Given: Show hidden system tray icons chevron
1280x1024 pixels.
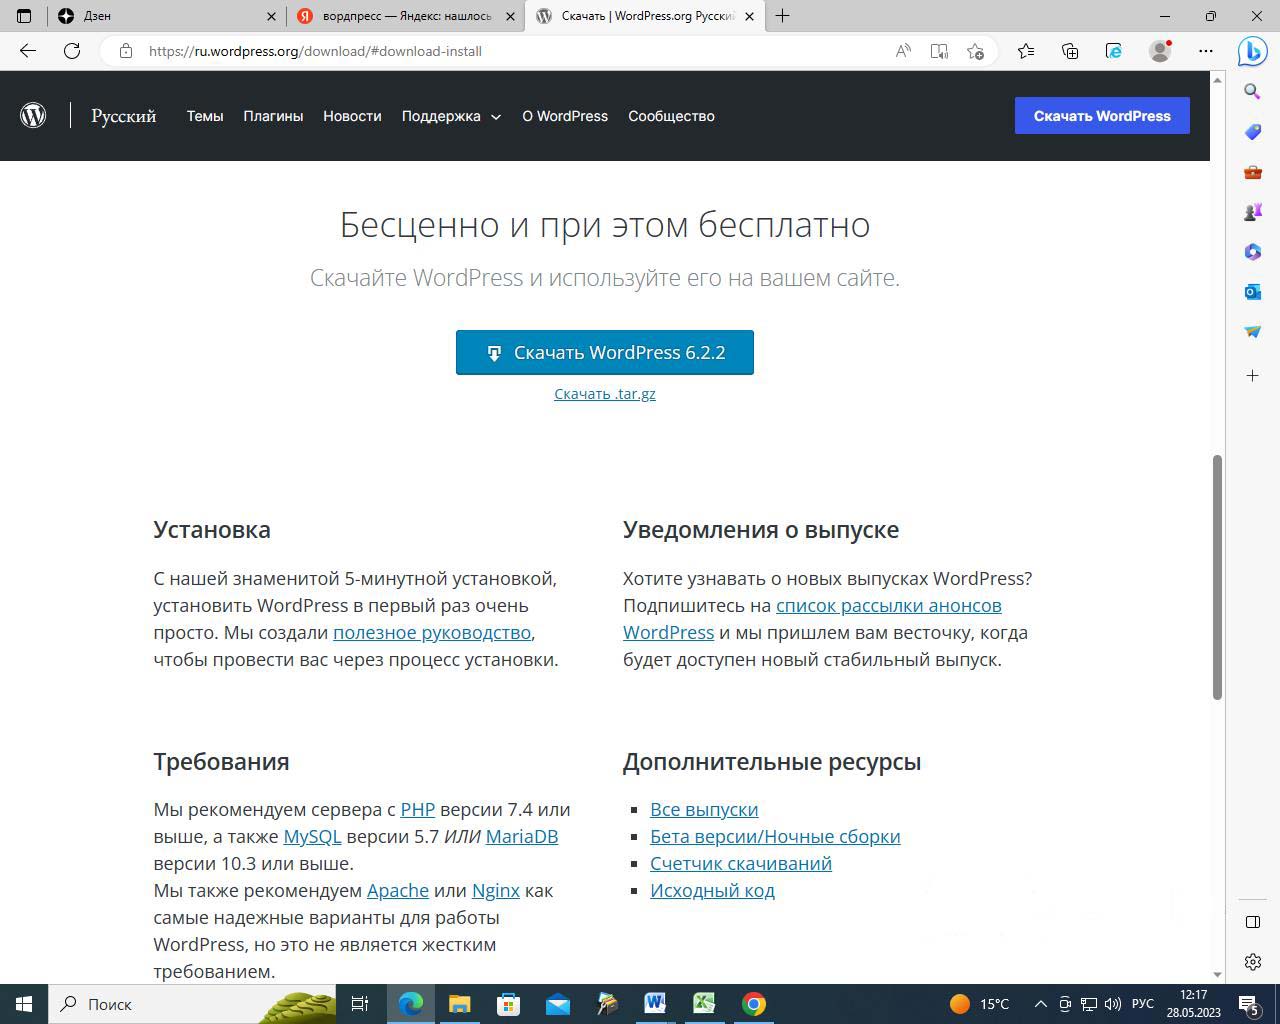Looking at the screenshot, I should (1040, 1004).
